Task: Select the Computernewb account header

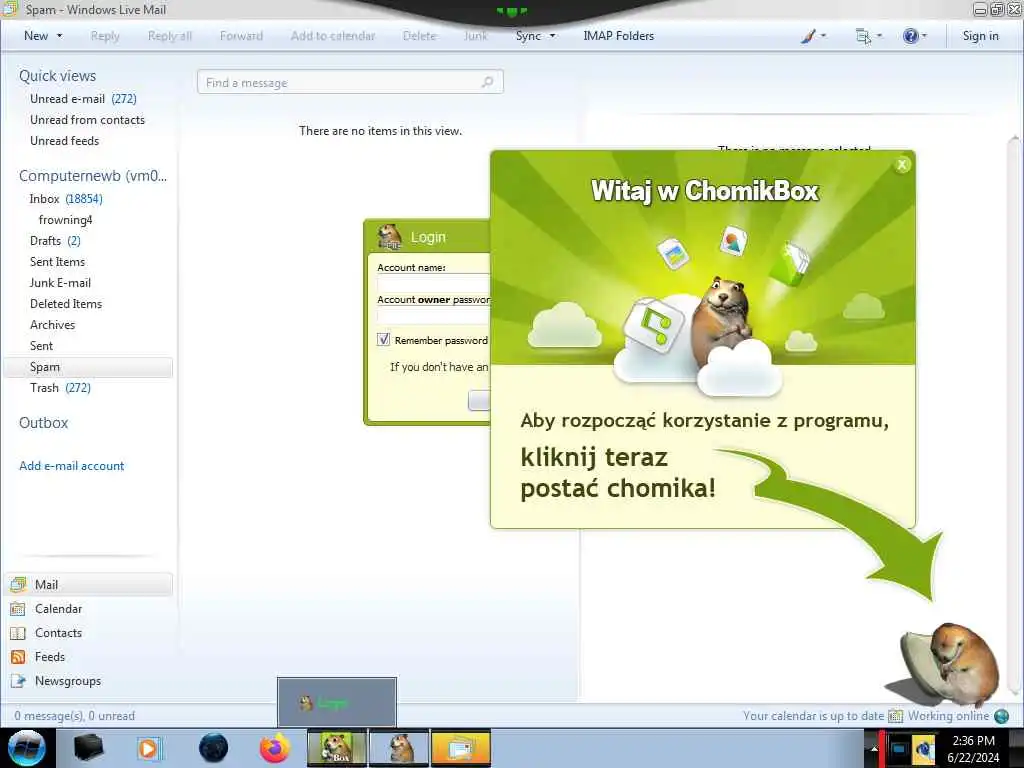Action: pyautogui.click(x=93, y=176)
